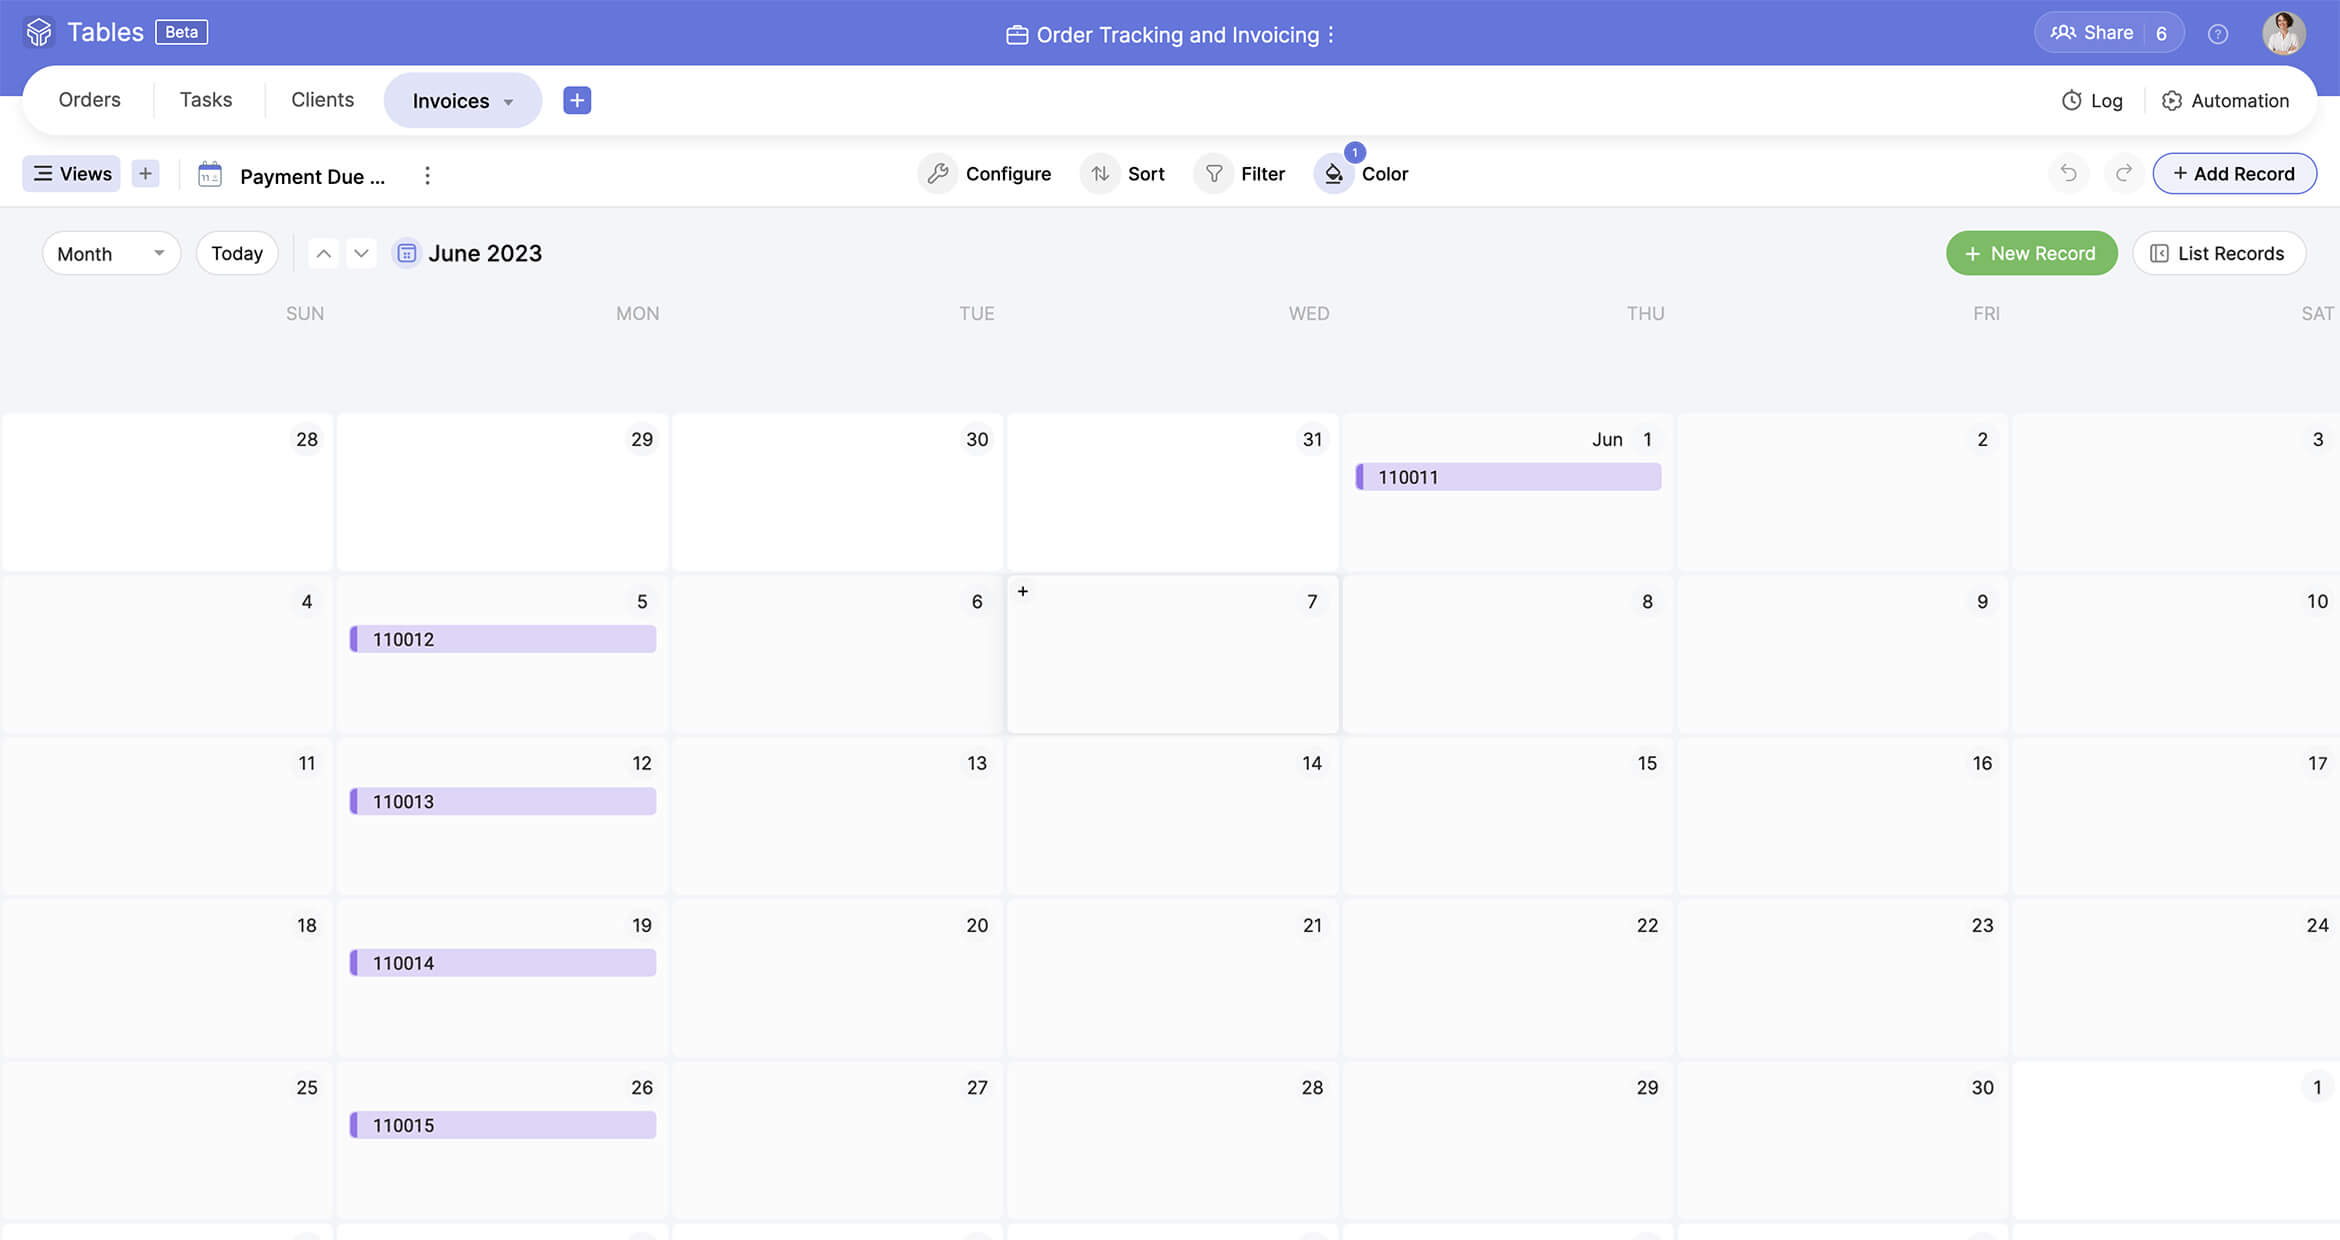Add a new view with plus icon
The image size is (2340, 1240).
point(145,174)
